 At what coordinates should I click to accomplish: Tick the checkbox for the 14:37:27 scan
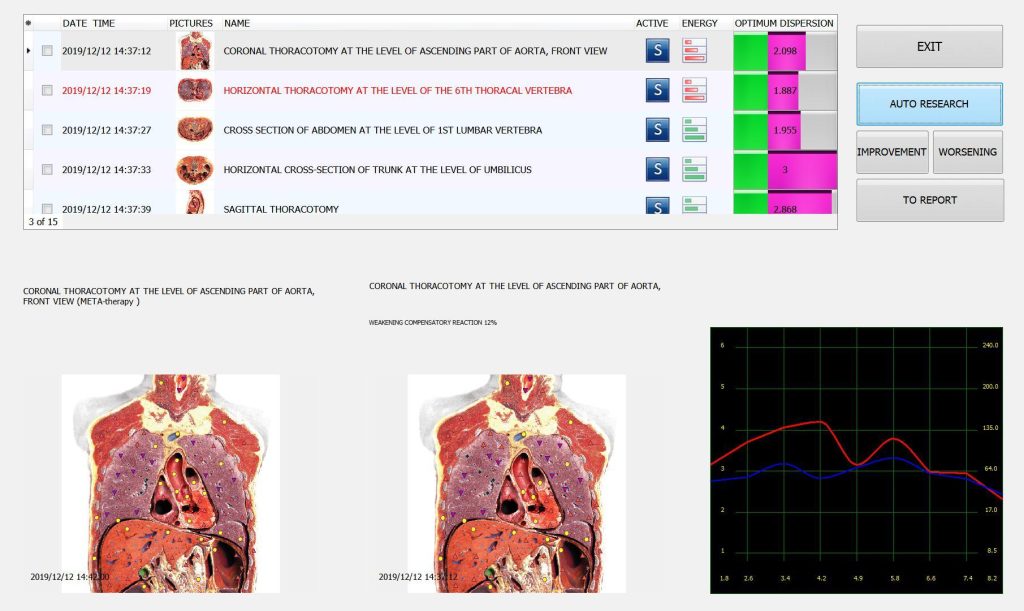(47, 130)
